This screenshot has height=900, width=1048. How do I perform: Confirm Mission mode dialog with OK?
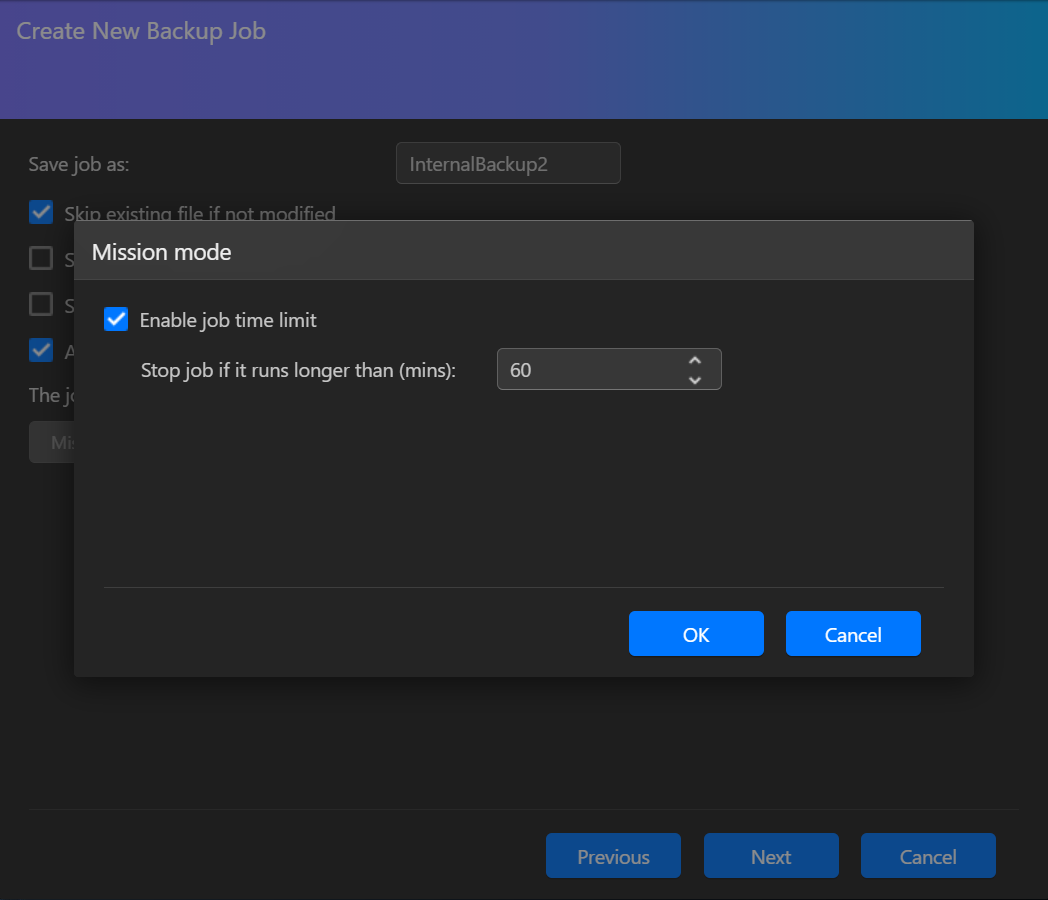tap(696, 635)
